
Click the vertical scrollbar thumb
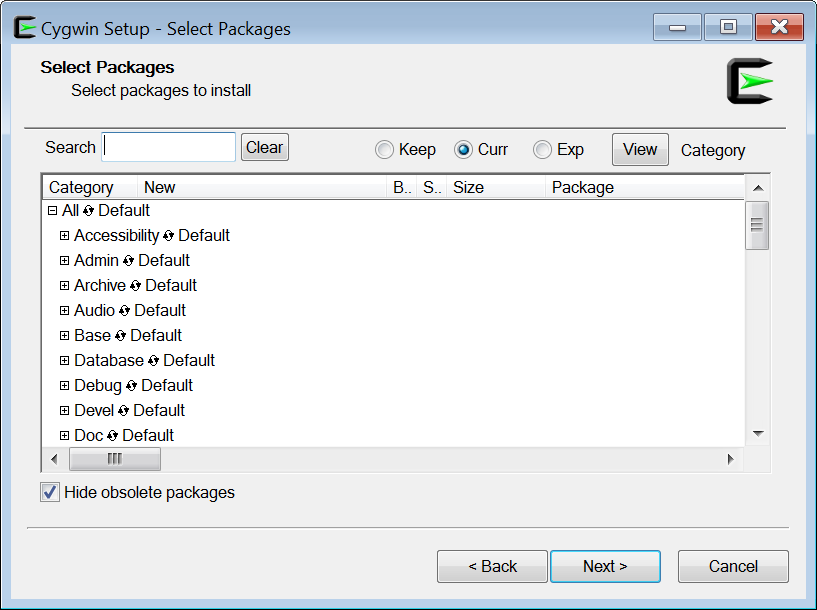[757, 226]
